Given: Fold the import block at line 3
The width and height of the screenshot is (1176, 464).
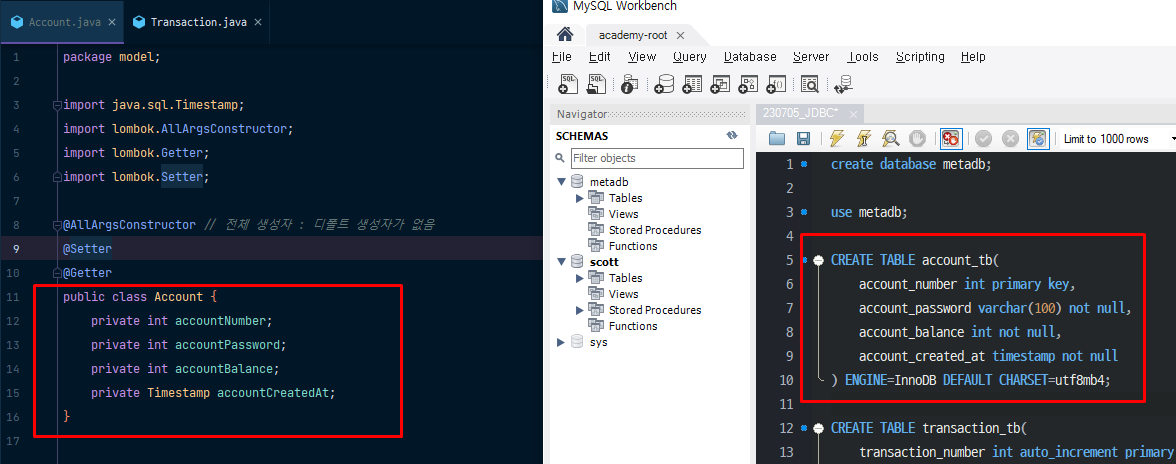Looking at the screenshot, I should tap(57, 105).
